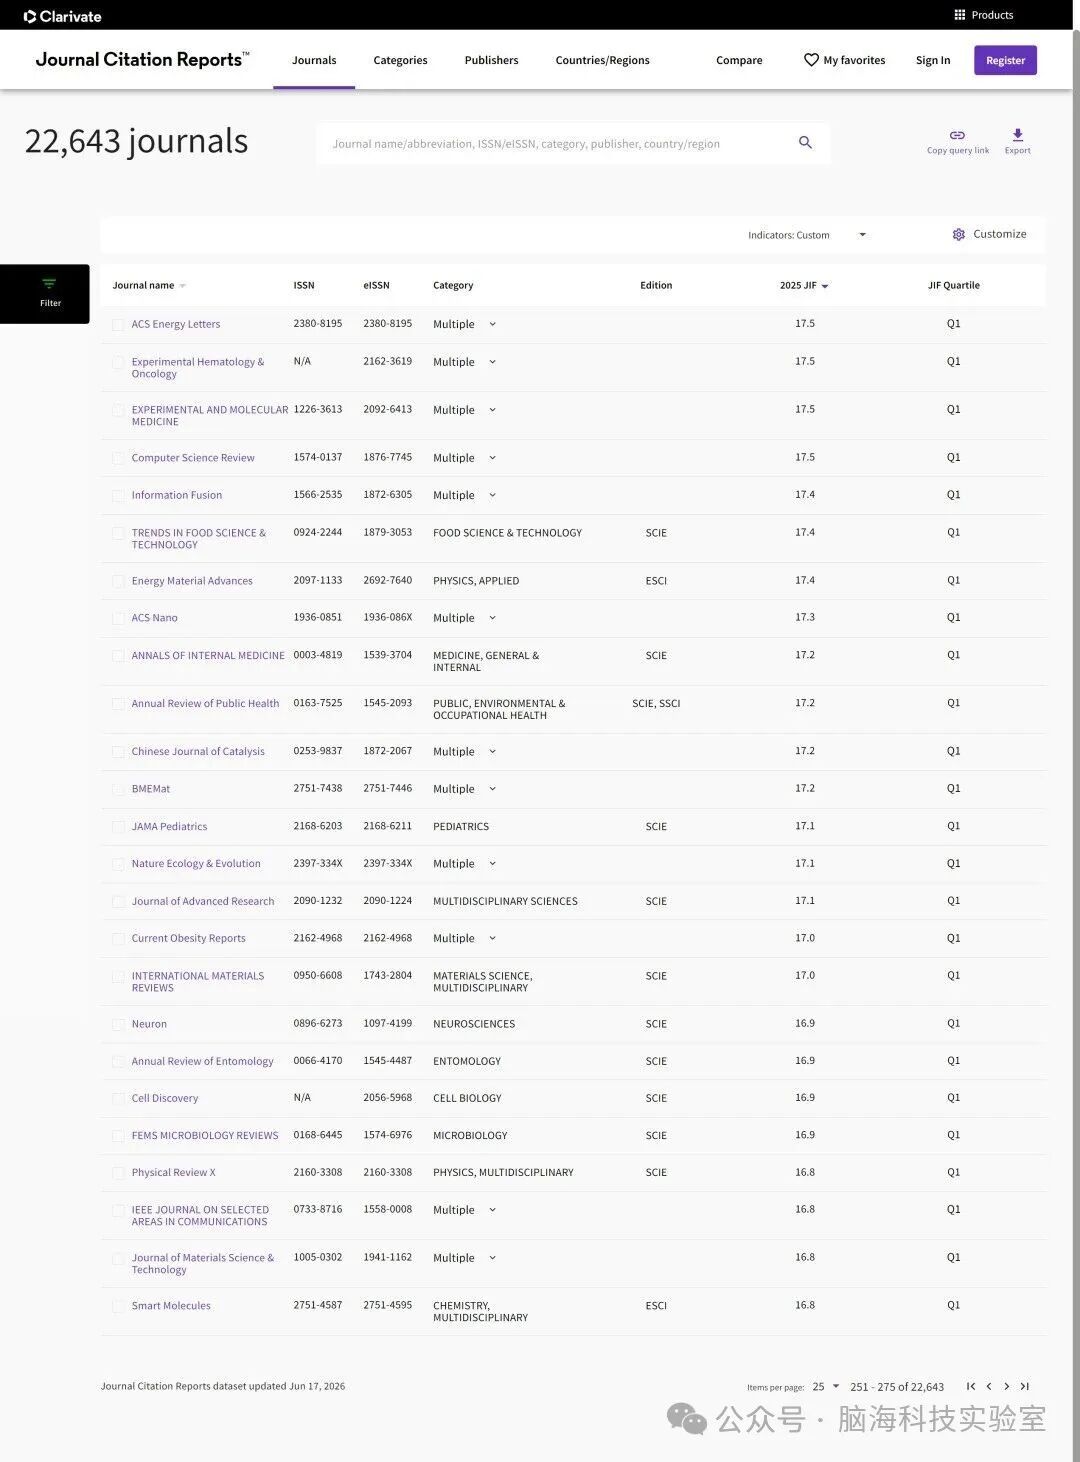Open the ANNALS OF INTERNAL MEDICINE journal link

pyautogui.click(x=208, y=656)
